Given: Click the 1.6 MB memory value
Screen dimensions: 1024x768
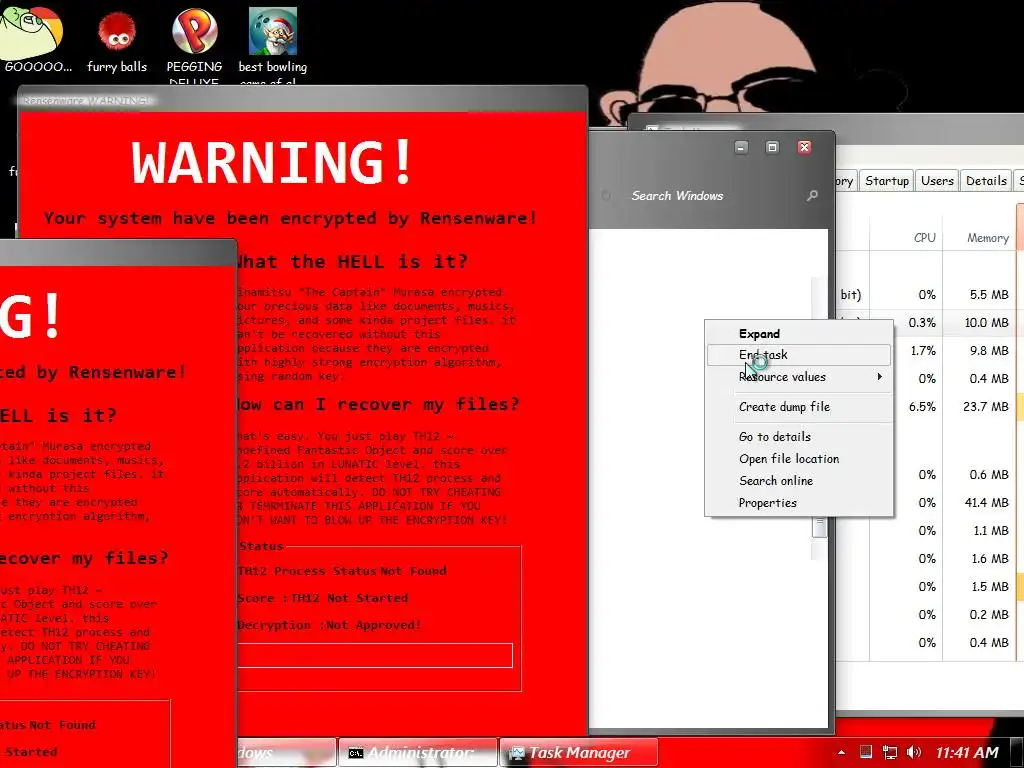Looking at the screenshot, I should 989,559.
